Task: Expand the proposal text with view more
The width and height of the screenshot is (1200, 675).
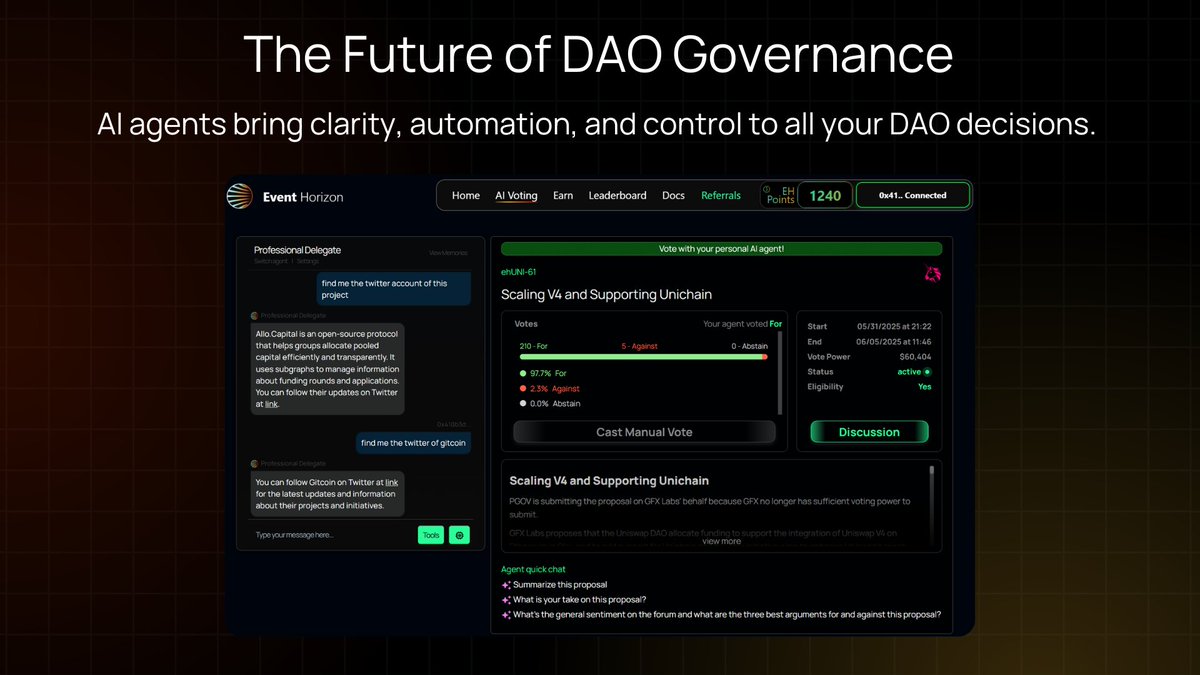Action: pos(721,541)
